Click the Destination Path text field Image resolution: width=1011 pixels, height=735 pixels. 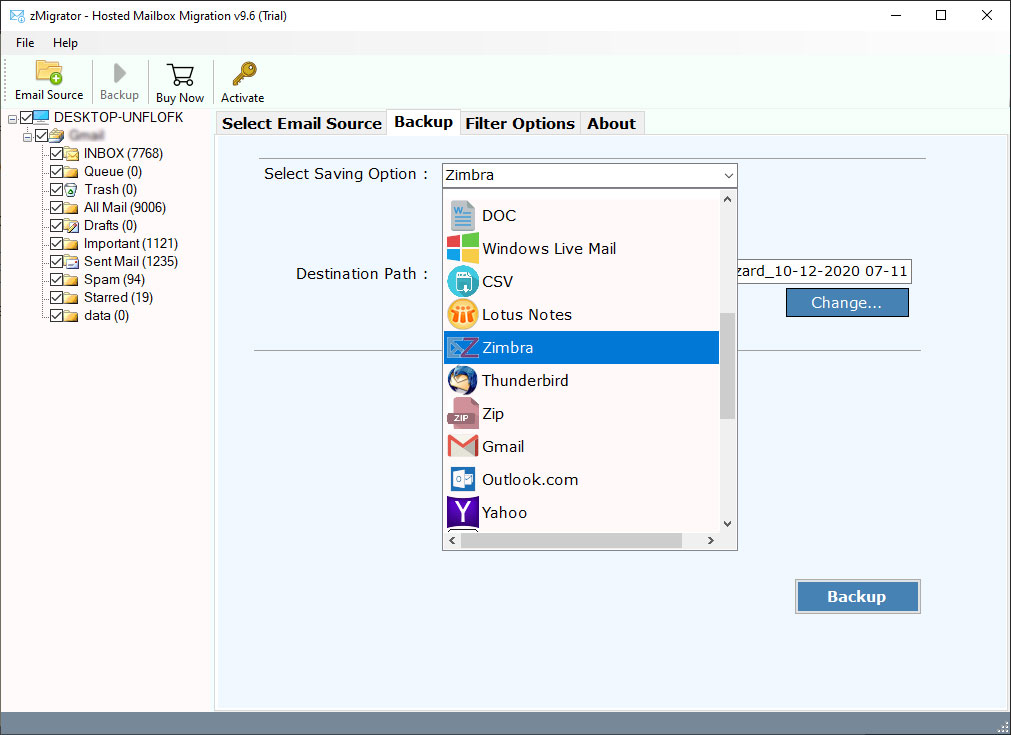point(824,271)
